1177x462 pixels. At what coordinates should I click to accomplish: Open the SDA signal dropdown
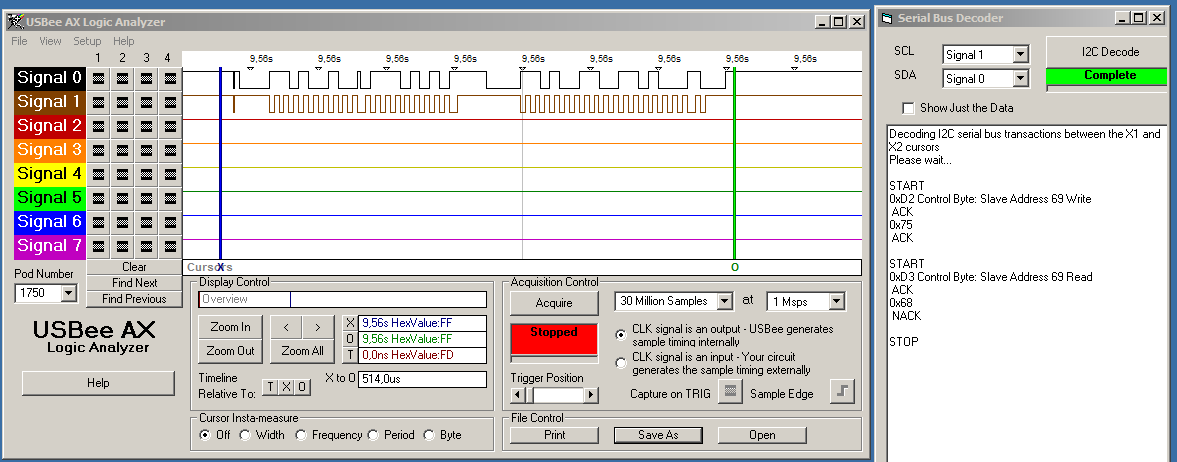(x=1020, y=78)
